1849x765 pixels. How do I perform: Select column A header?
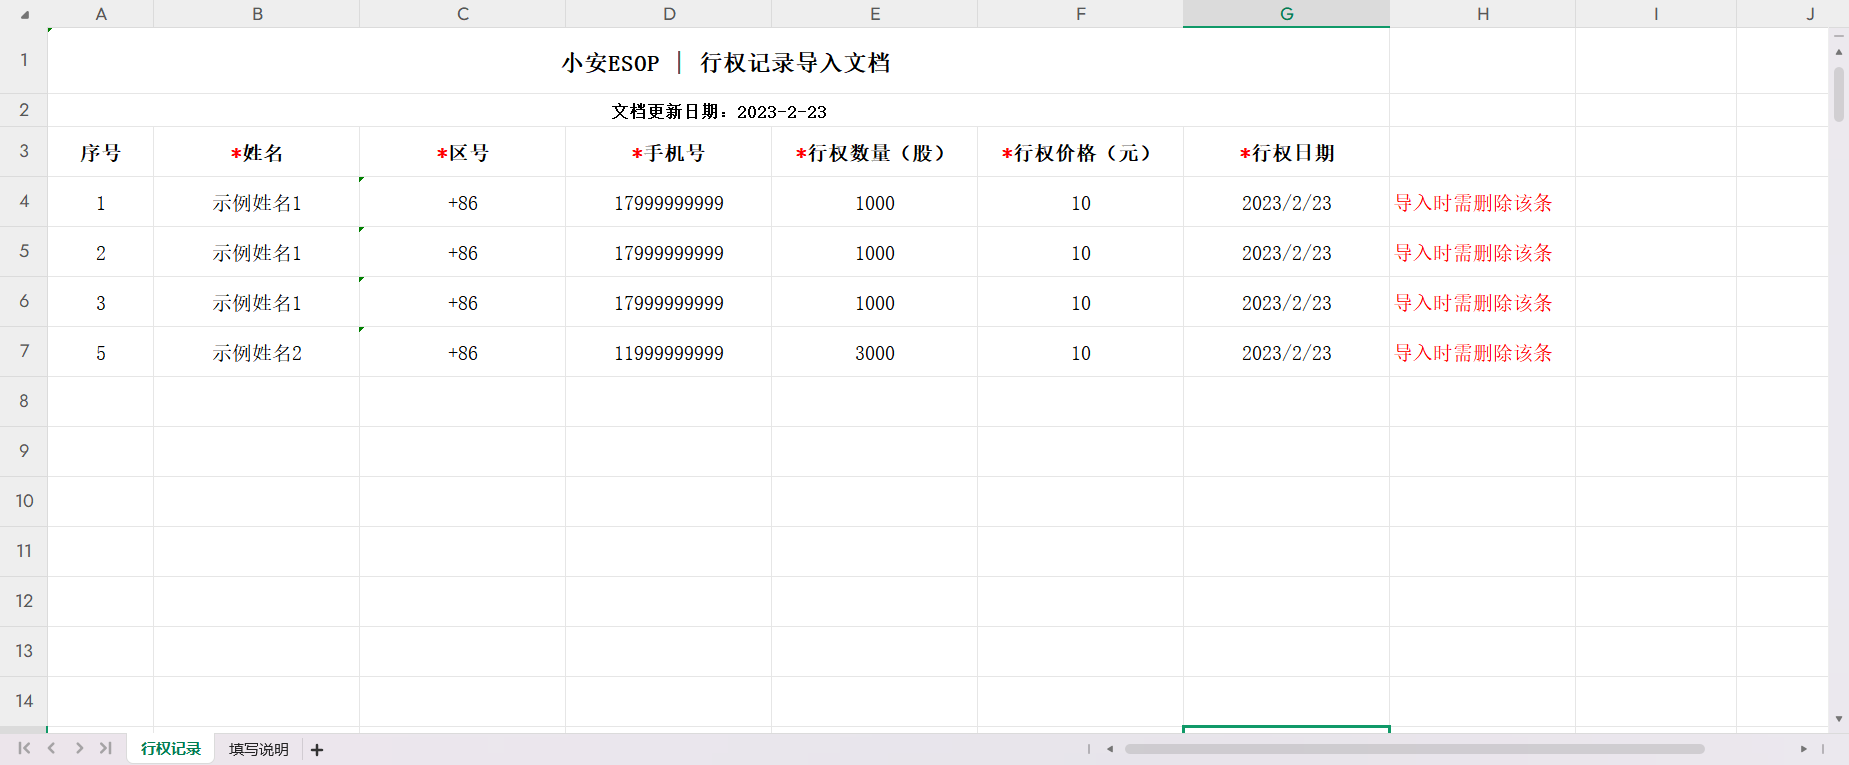(101, 14)
